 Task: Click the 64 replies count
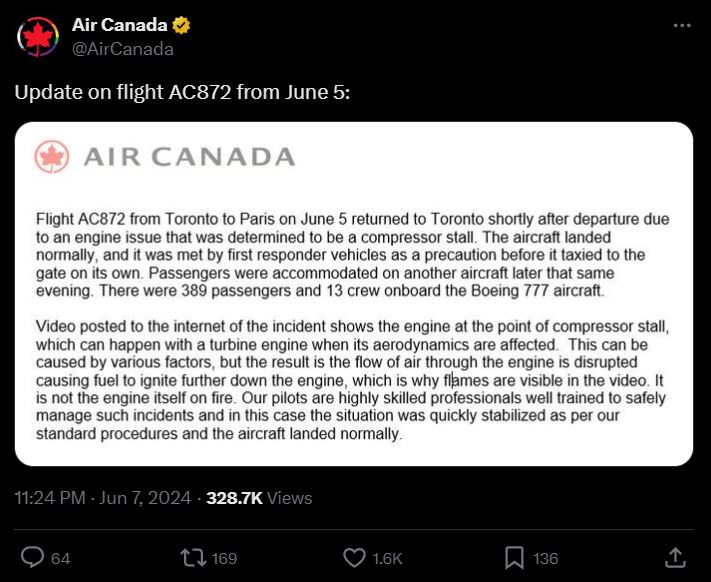pyautogui.click(x=60, y=558)
